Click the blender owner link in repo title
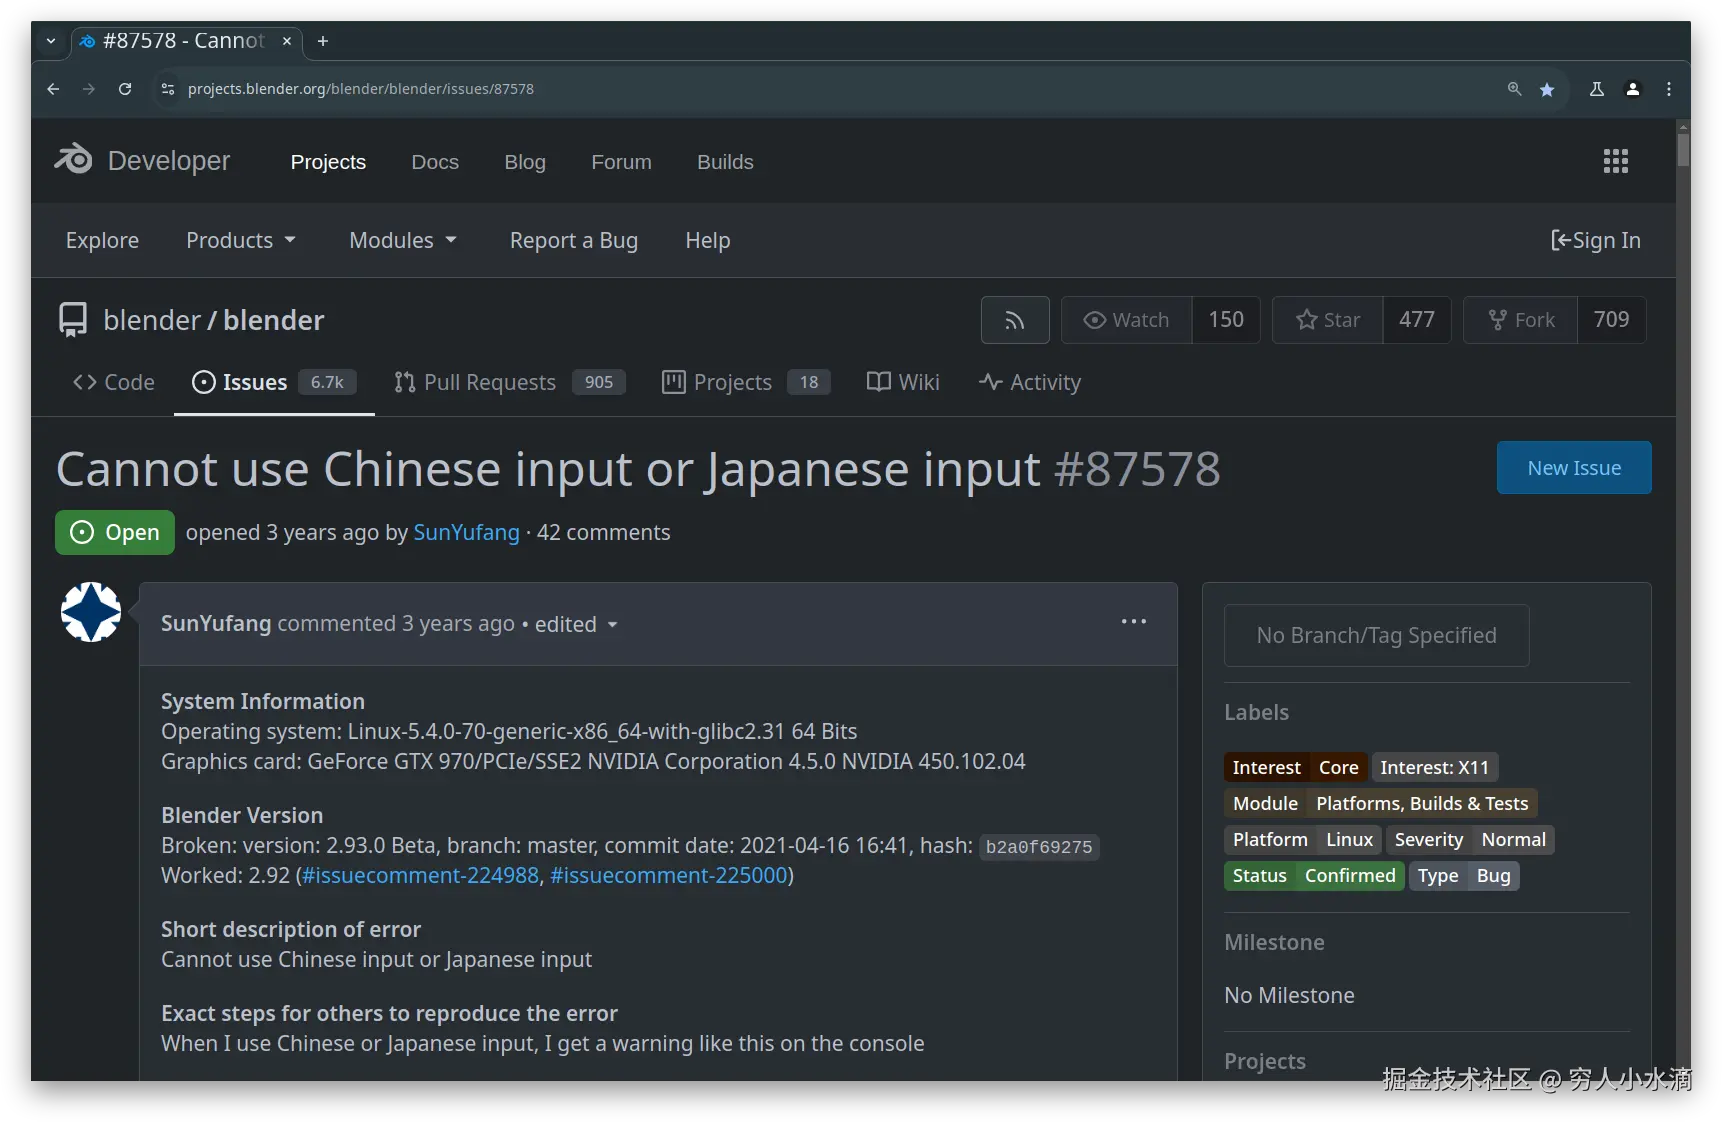The image size is (1722, 1122). click(152, 320)
